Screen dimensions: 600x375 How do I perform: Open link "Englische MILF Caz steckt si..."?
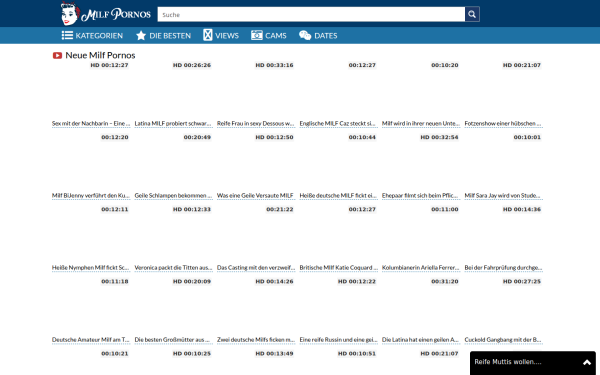338,124
